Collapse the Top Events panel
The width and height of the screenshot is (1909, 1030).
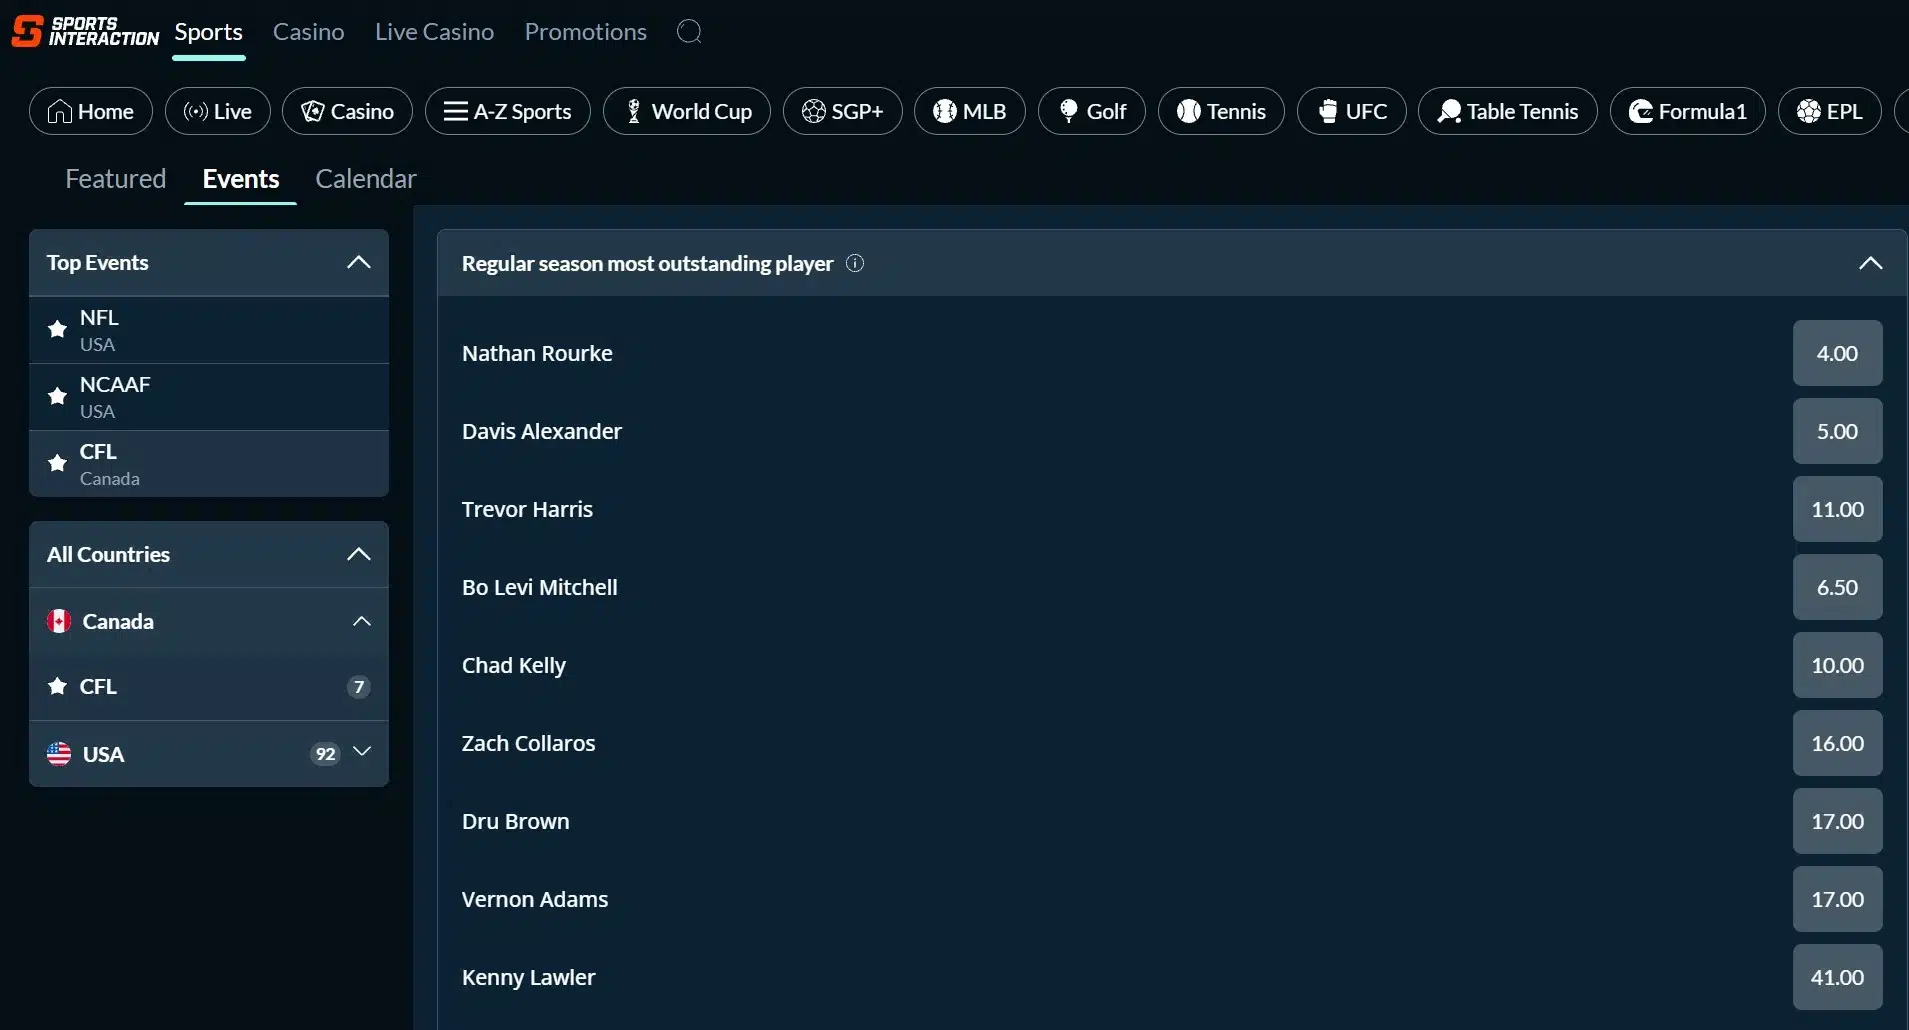[358, 262]
